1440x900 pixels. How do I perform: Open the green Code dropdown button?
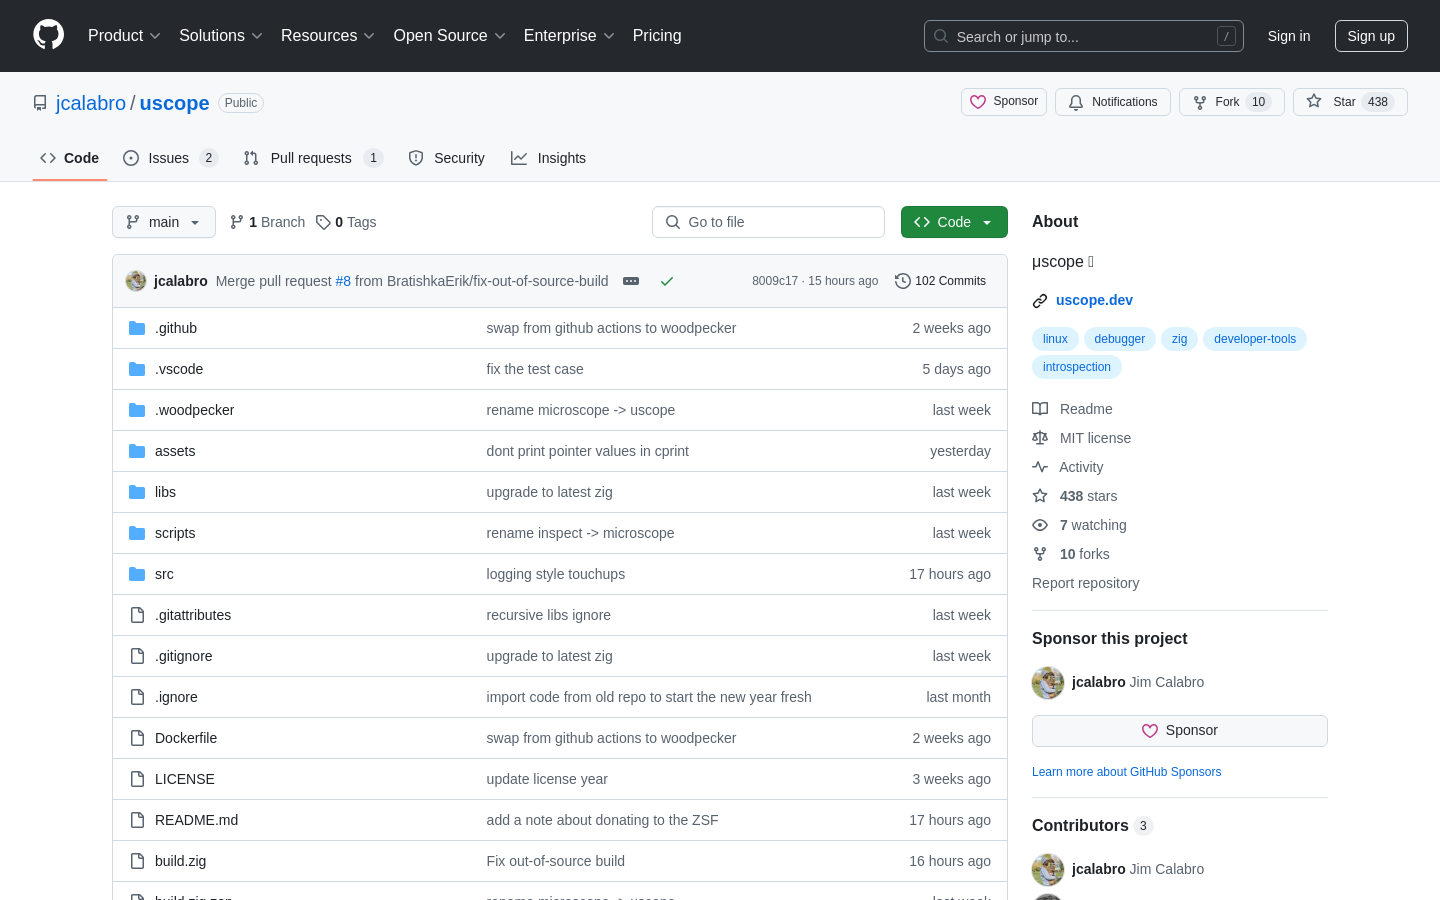[954, 222]
